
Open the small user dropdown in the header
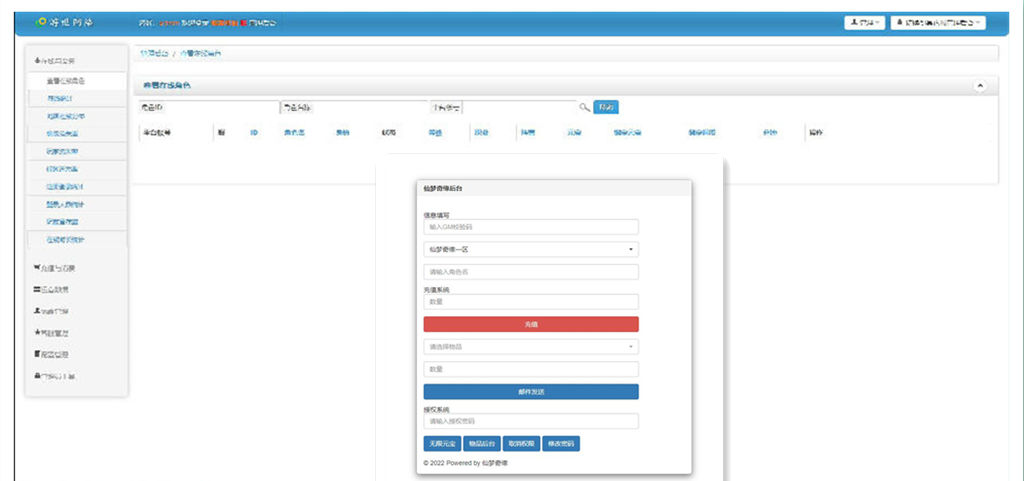pos(865,22)
